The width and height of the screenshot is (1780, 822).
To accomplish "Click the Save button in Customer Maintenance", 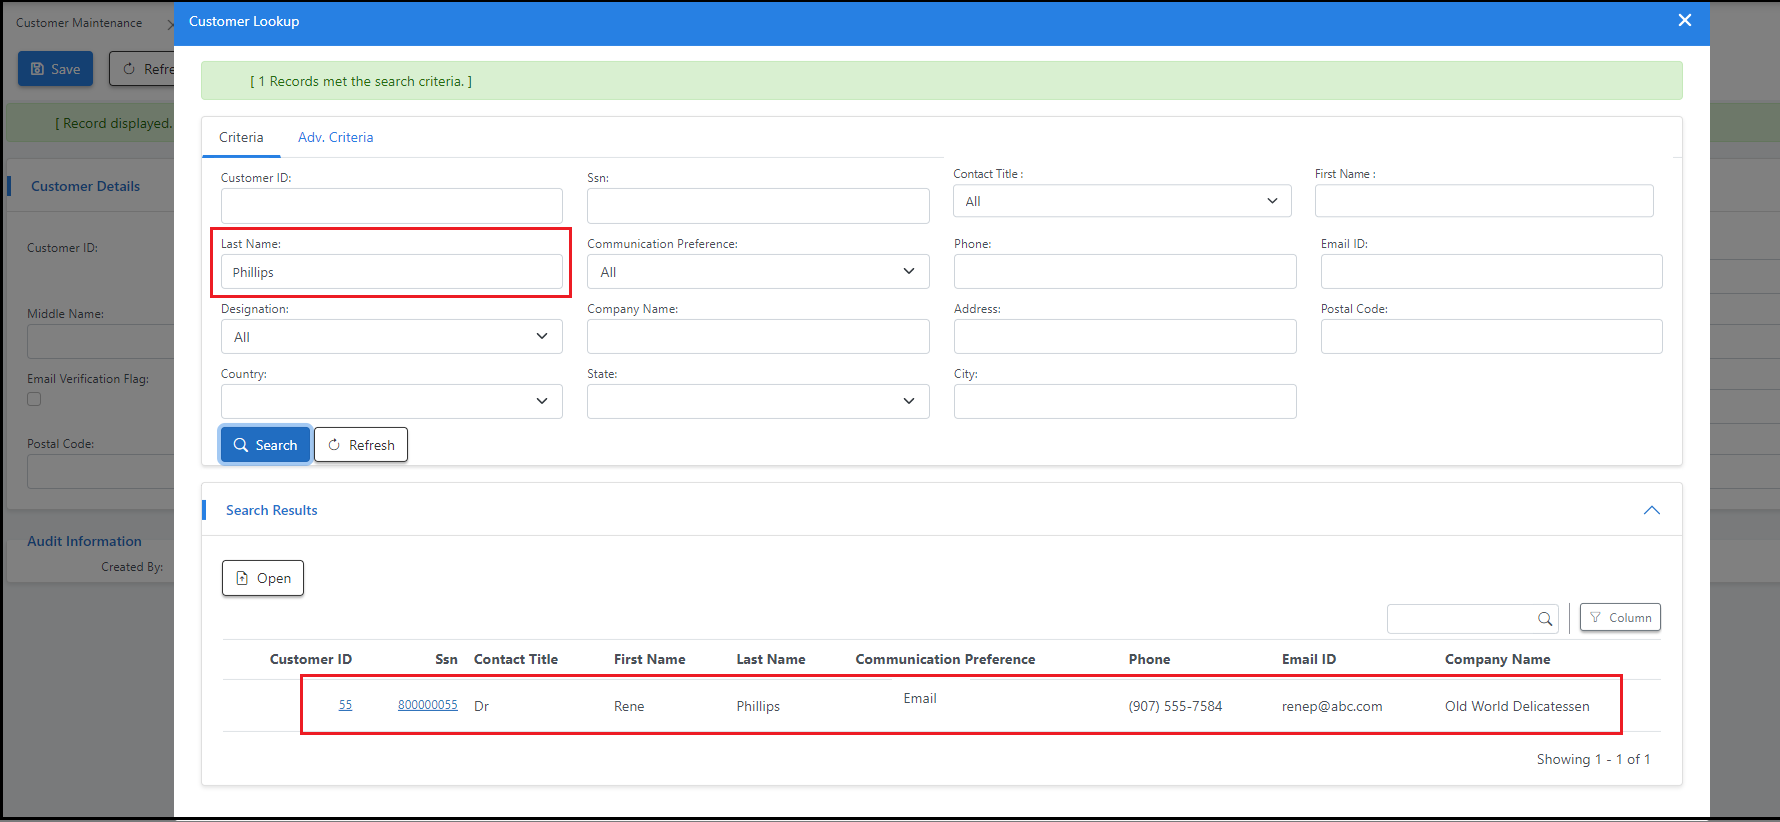I will coord(55,69).
